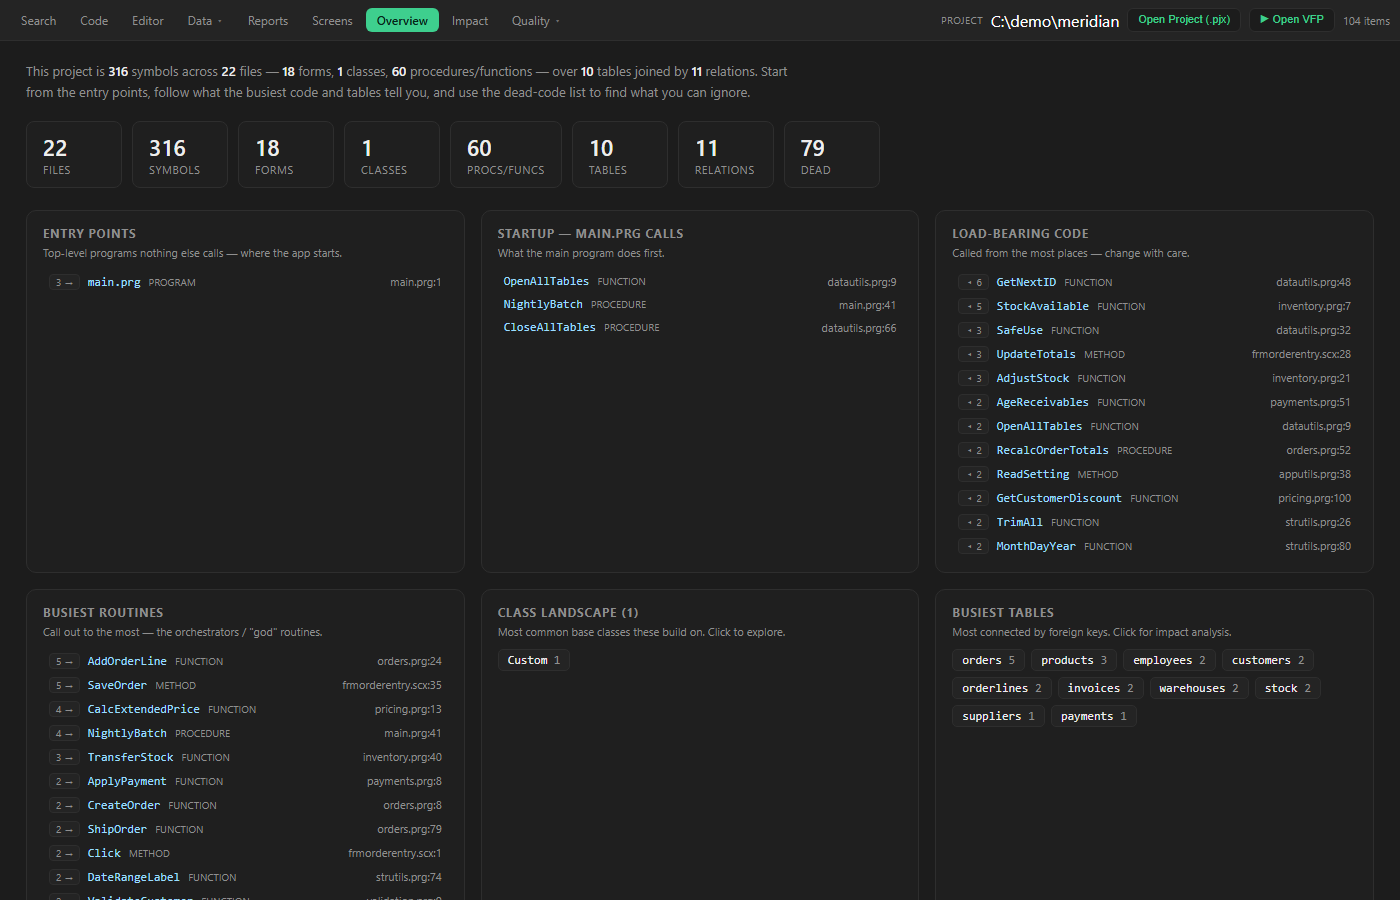Open impact analysis for orders table
The image size is (1400, 900).
(x=988, y=660)
